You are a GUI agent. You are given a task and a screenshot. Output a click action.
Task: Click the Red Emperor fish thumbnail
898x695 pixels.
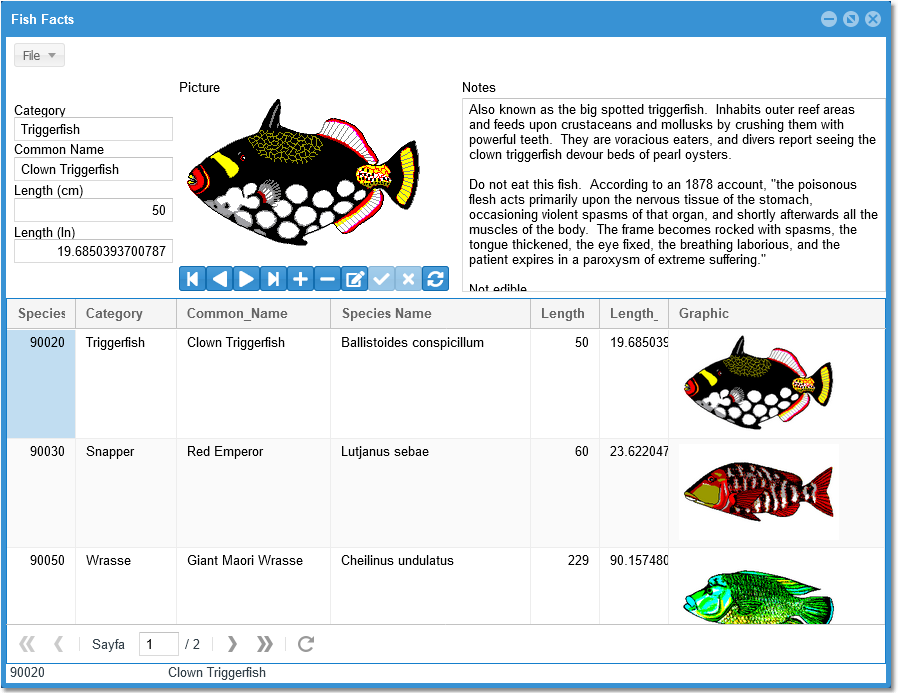pyautogui.click(x=758, y=492)
